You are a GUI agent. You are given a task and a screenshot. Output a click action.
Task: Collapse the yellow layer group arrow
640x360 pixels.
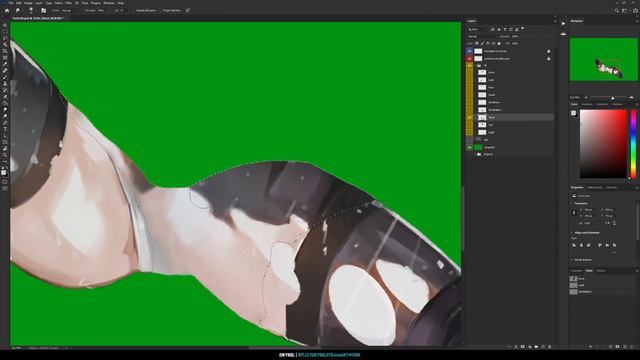click(x=476, y=65)
